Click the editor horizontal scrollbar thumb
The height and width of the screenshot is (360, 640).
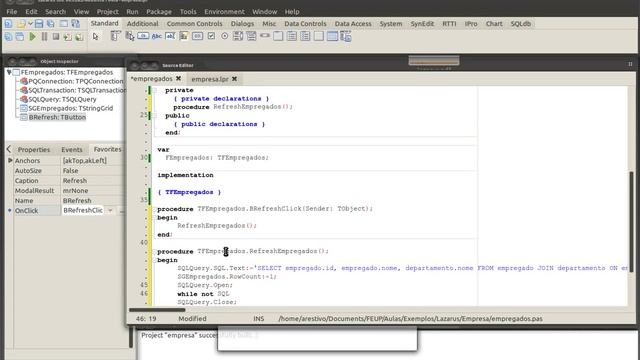[x=157, y=310]
